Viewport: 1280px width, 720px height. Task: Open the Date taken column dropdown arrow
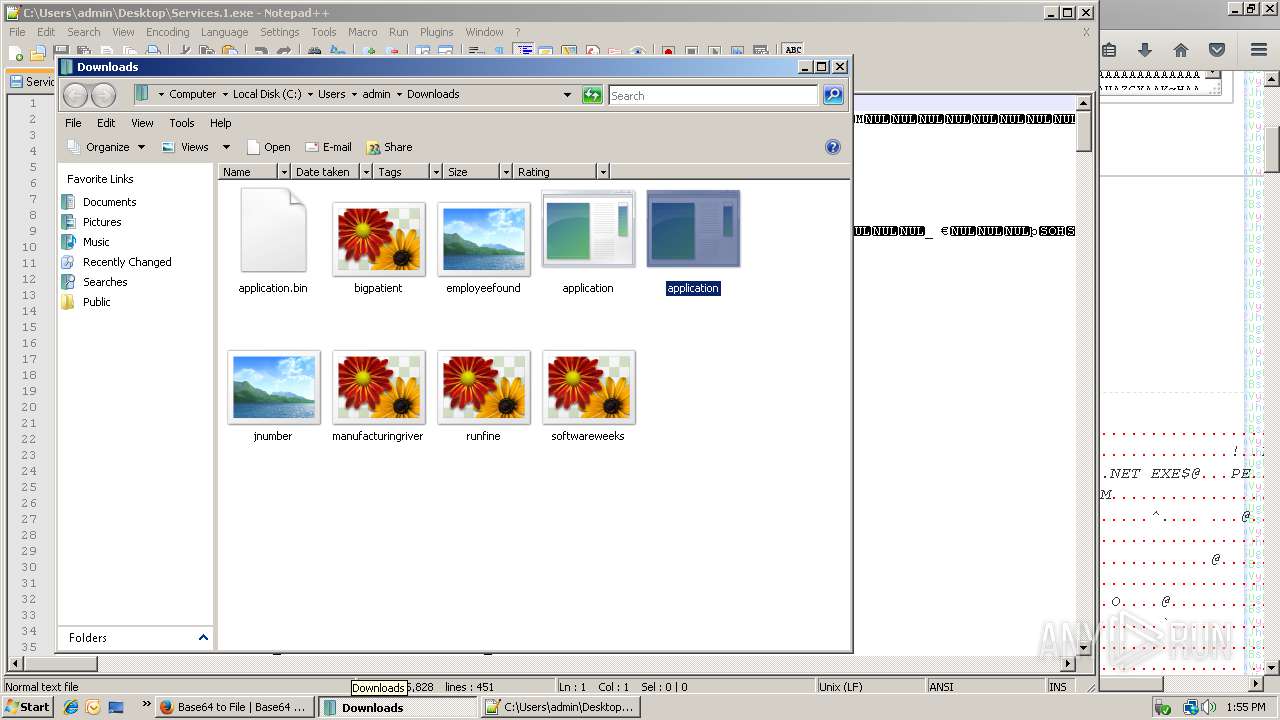click(x=366, y=172)
